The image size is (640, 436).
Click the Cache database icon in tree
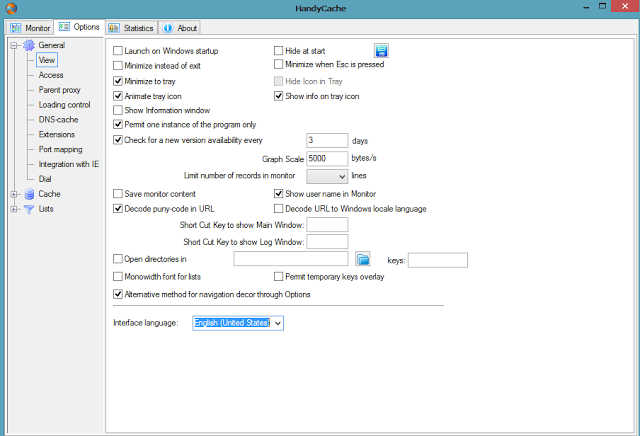click(29, 194)
